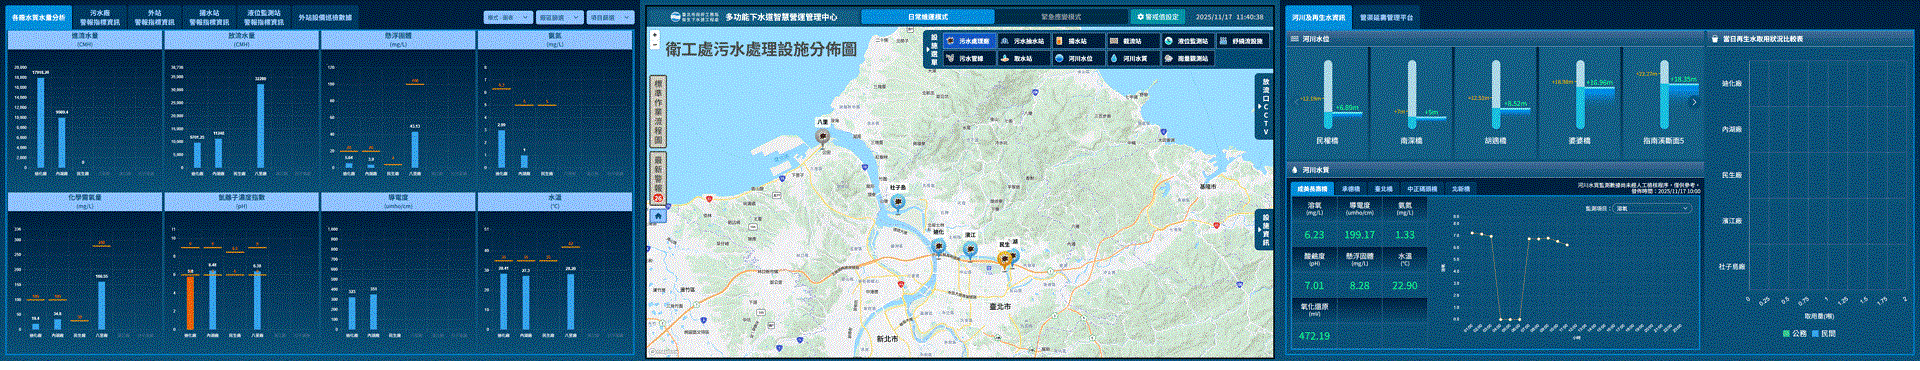Click the 民生 plant map marker
1920x370 pixels.
point(1006,259)
